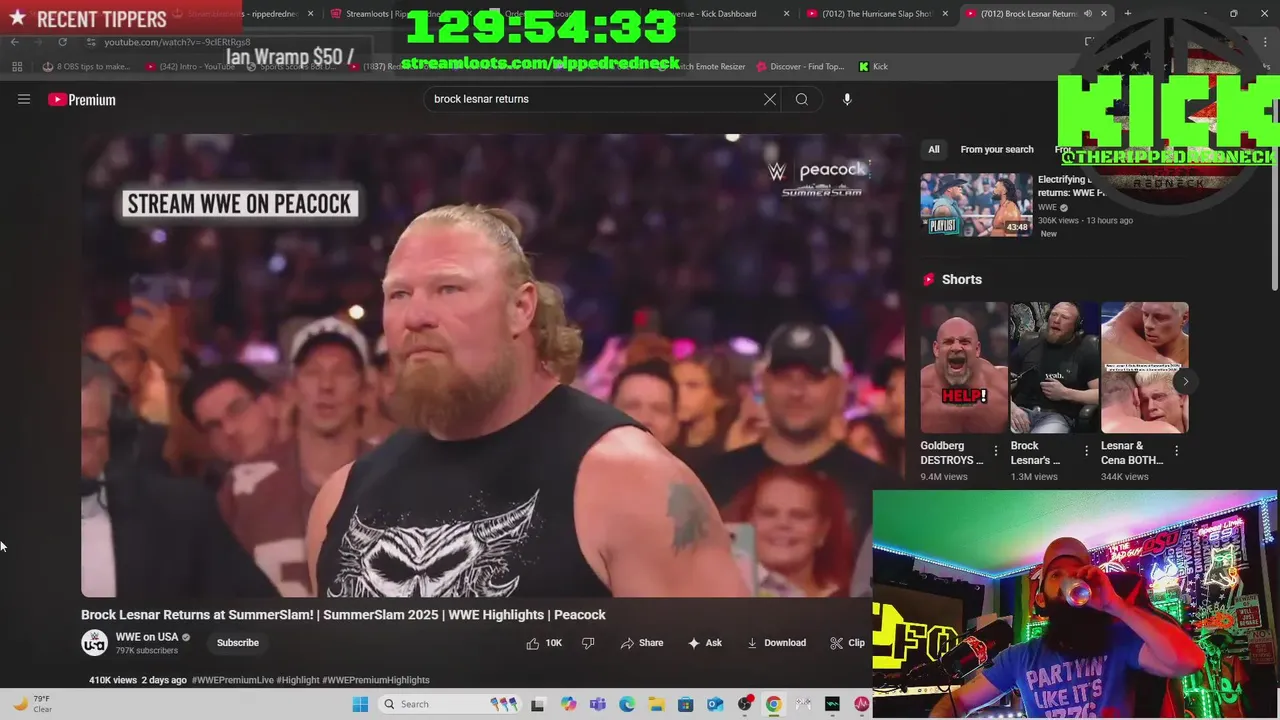The width and height of the screenshot is (1280, 720).
Task: Open the Kick bookmark
Action: click(x=873, y=67)
